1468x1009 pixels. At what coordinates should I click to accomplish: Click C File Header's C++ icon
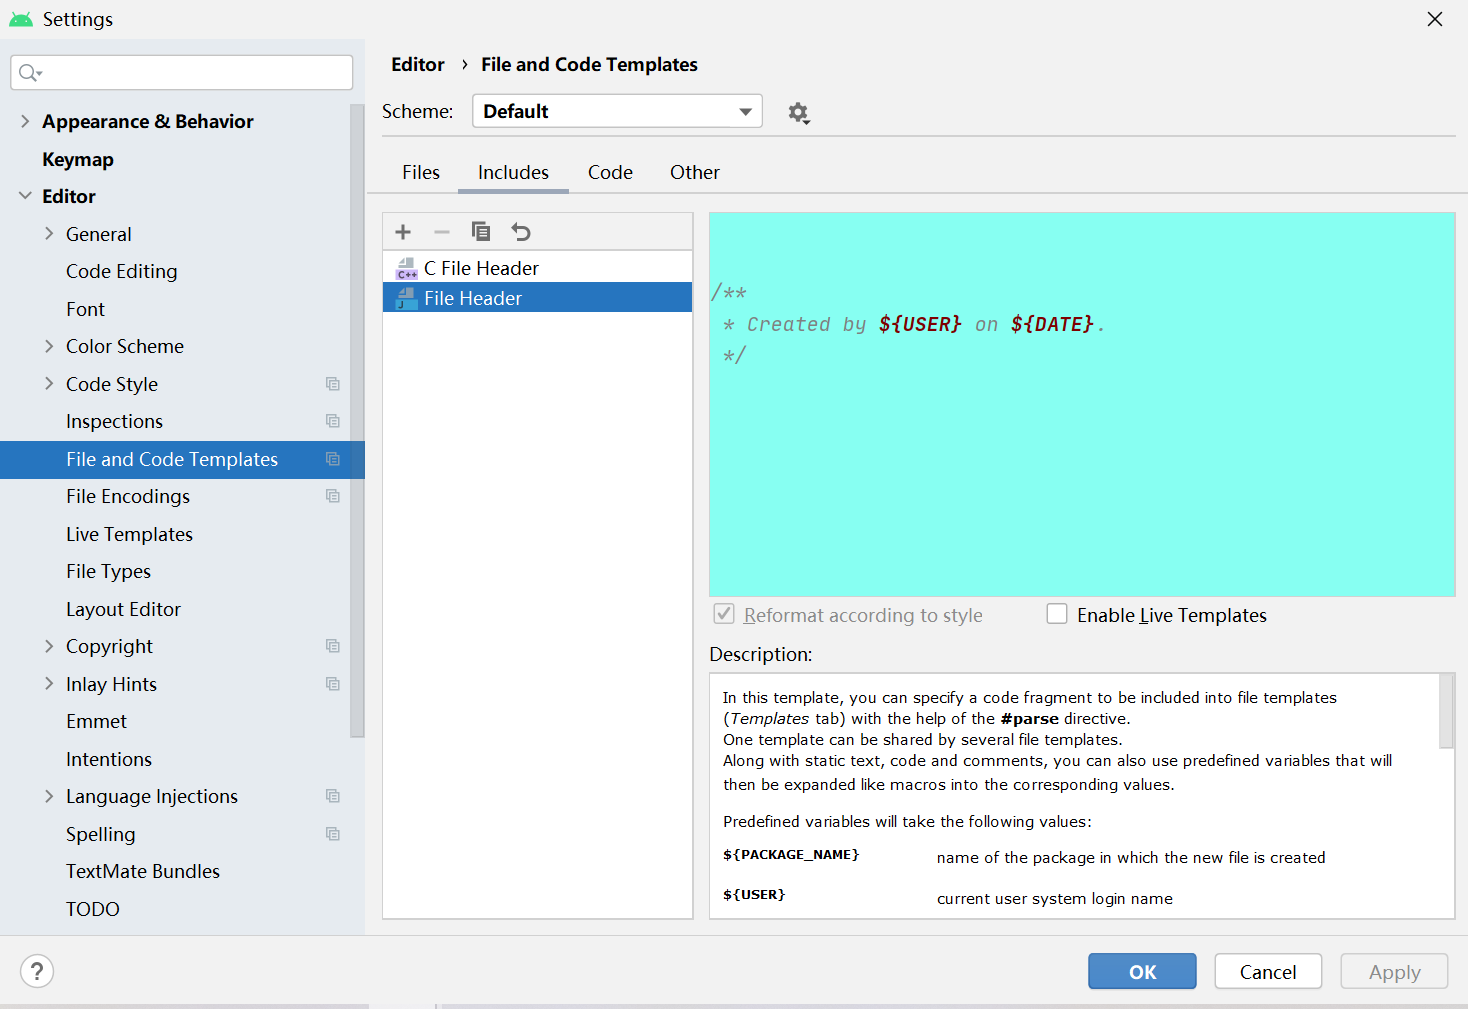[x=407, y=268]
